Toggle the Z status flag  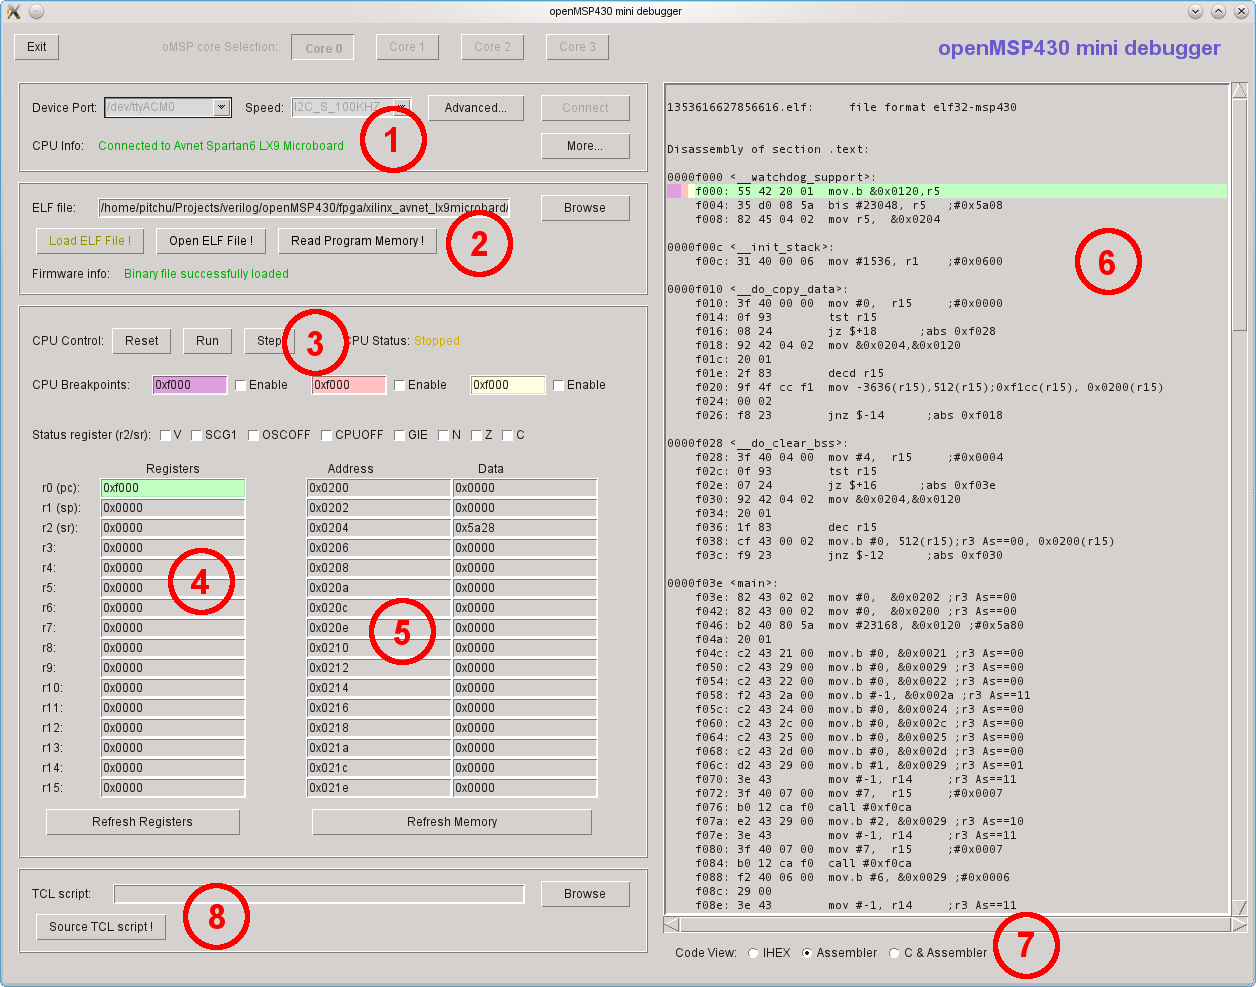pyautogui.click(x=475, y=435)
